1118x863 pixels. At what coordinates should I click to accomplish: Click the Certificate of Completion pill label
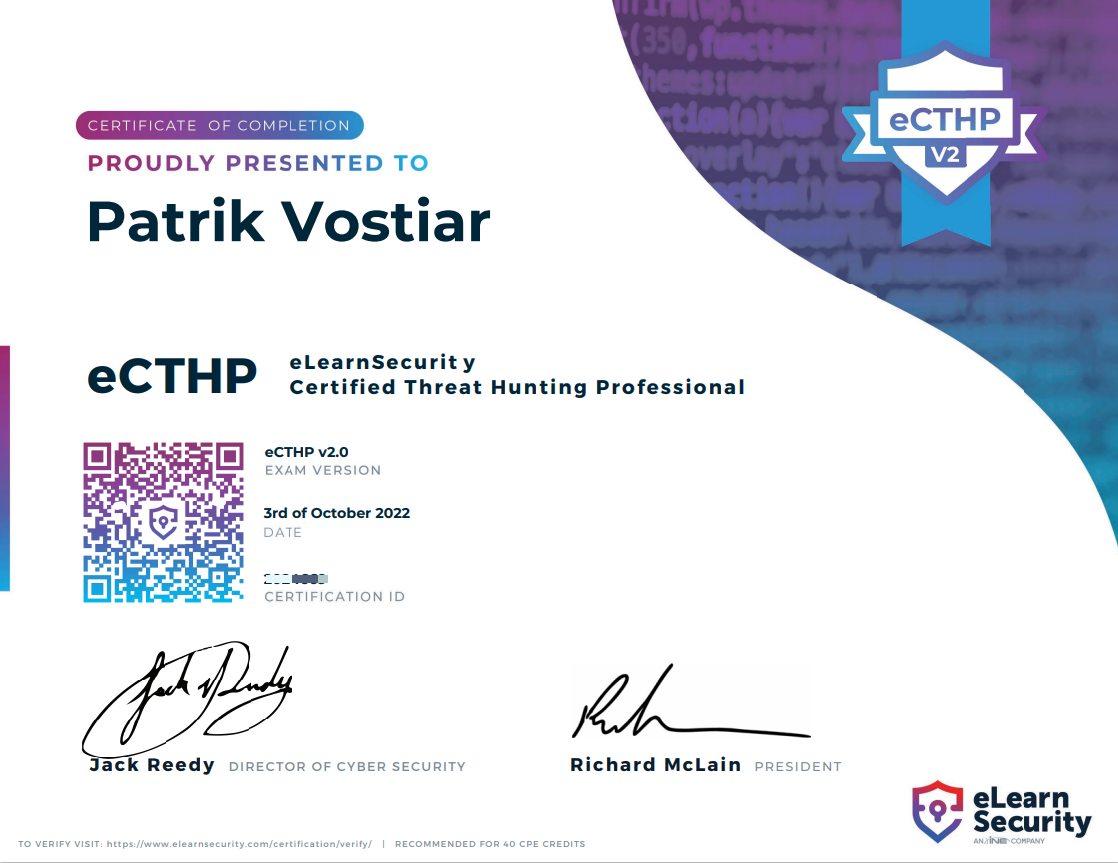pyautogui.click(x=220, y=126)
